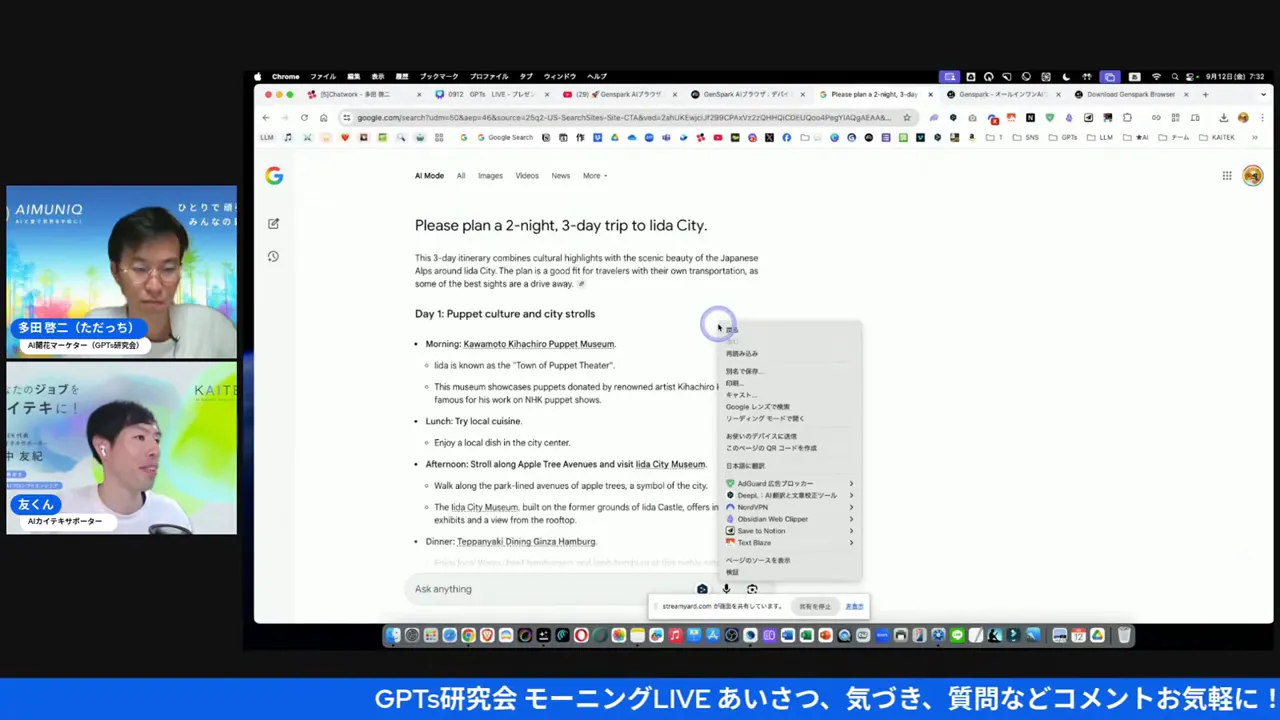Switch to Images search results tab
The image size is (1280, 720).
(490, 176)
